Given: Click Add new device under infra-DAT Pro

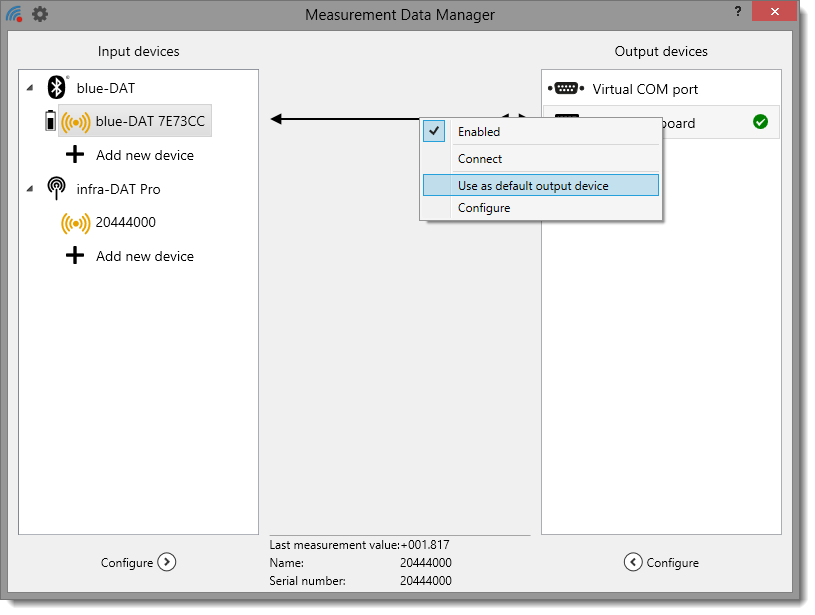Looking at the screenshot, I should click(x=144, y=256).
